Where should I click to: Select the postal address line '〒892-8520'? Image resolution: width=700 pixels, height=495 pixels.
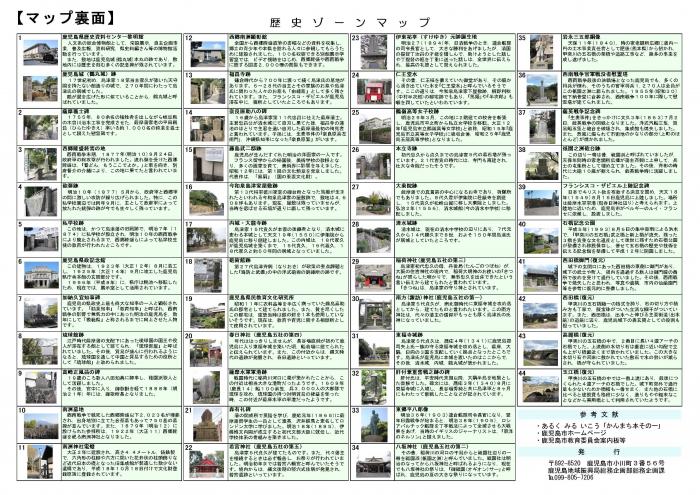pyautogui.click(x=607, y=463)
